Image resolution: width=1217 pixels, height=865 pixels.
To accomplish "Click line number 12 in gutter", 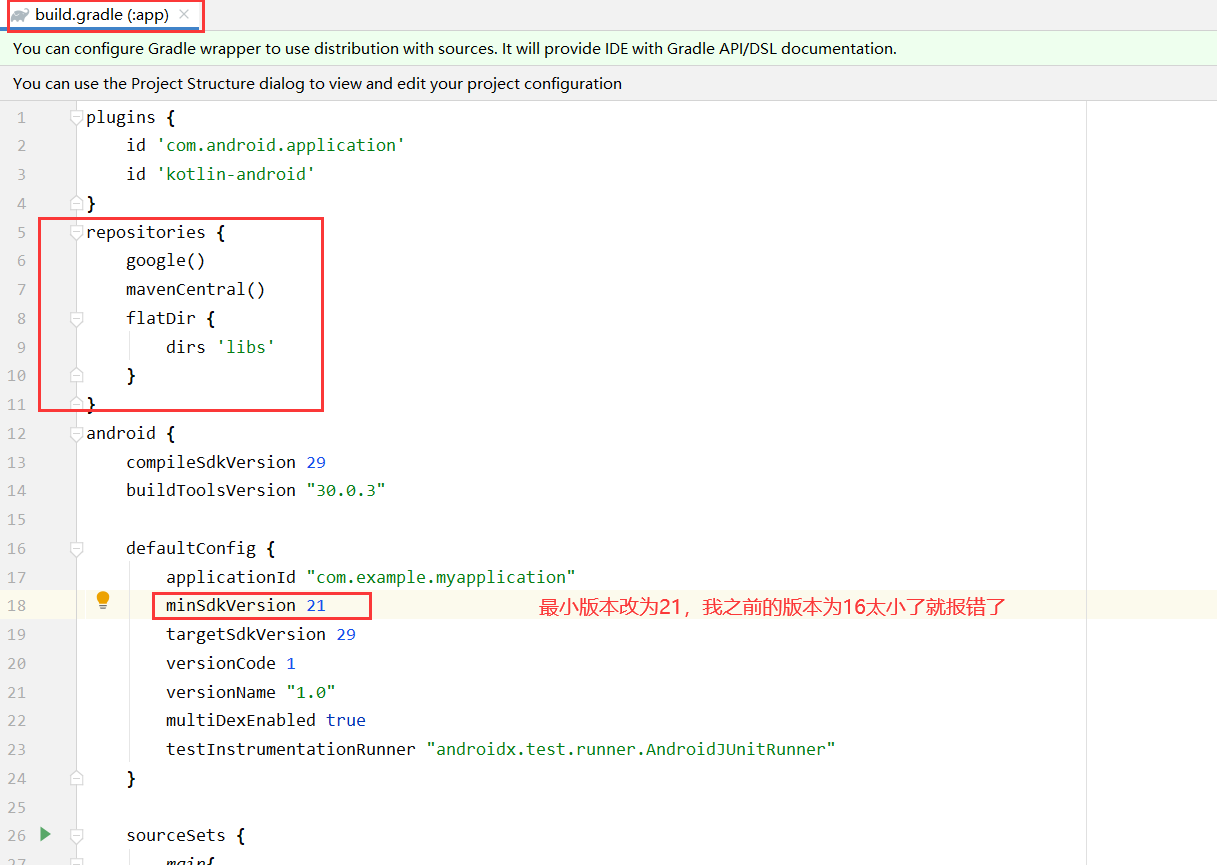I will [15, 433].
